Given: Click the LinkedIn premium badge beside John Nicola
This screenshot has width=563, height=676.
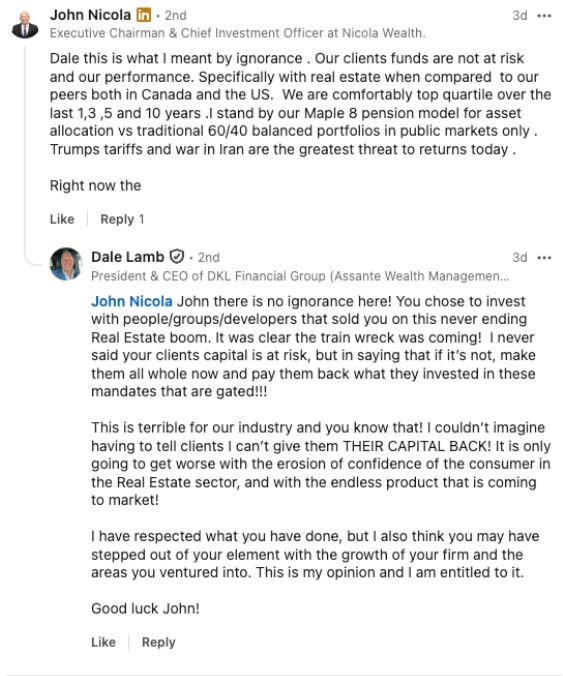Looking at the screenshot, I should (x=144, y=15).
